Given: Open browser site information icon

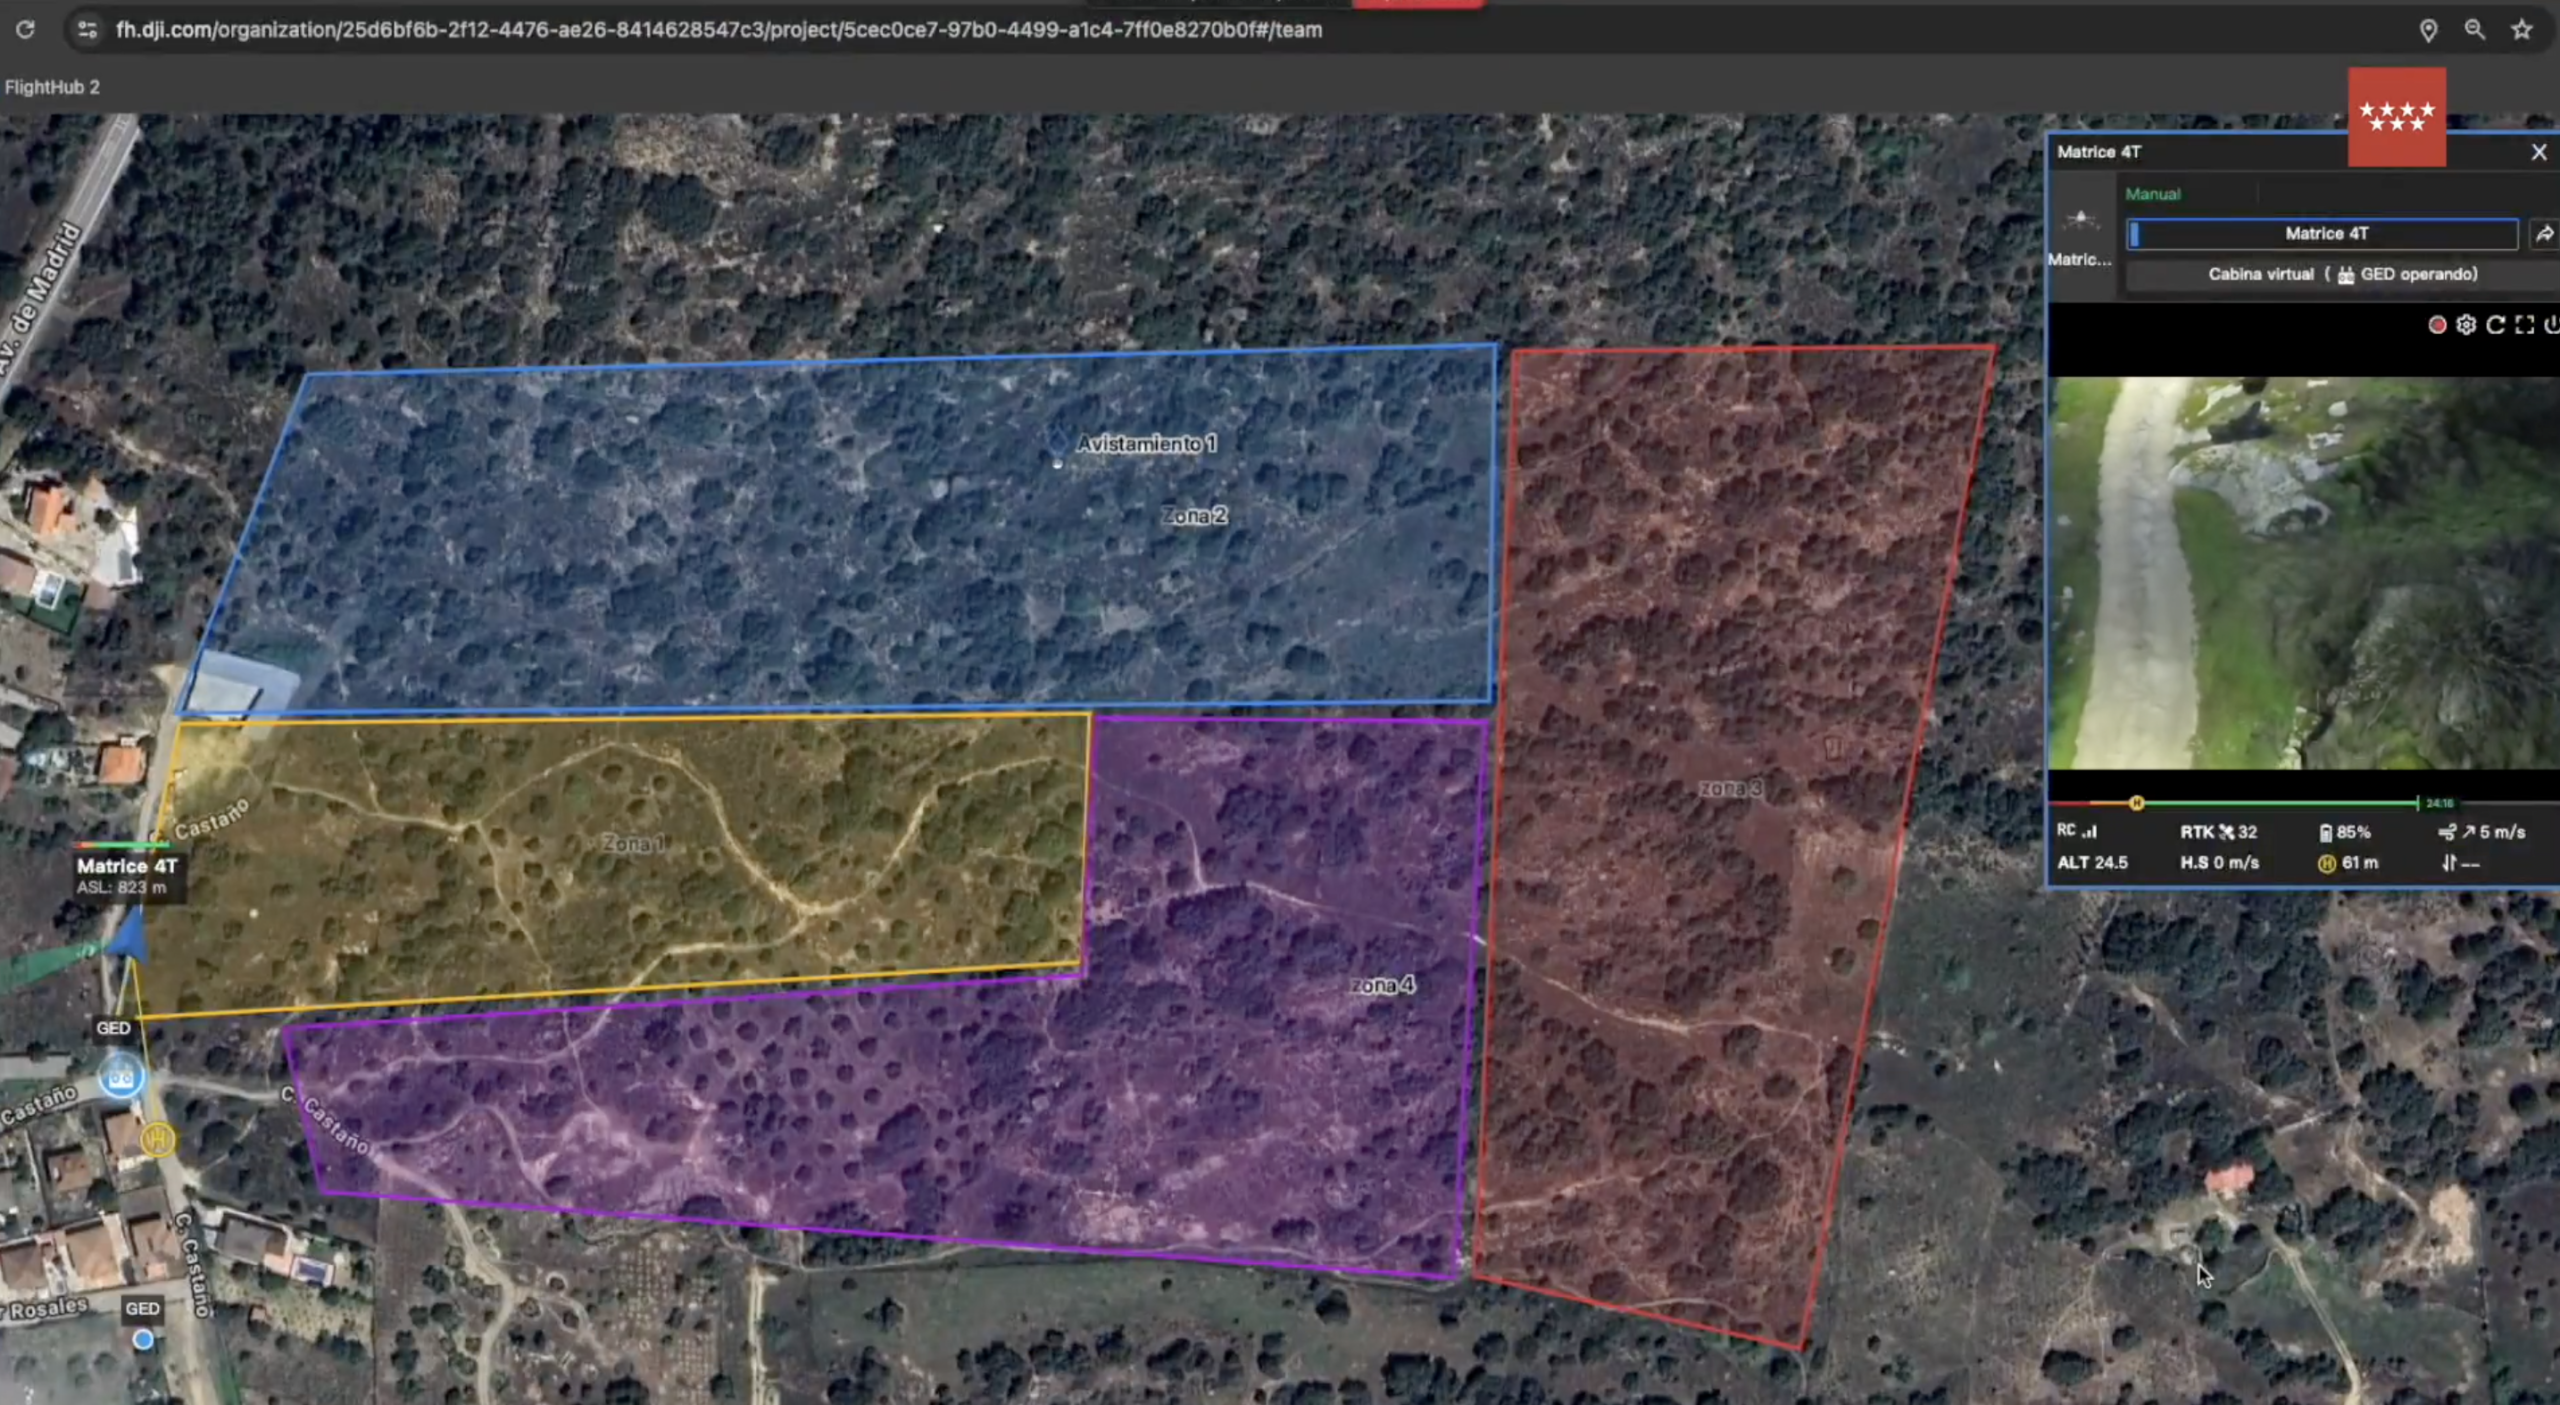Looking at the screenshot, I should point(88,30).
